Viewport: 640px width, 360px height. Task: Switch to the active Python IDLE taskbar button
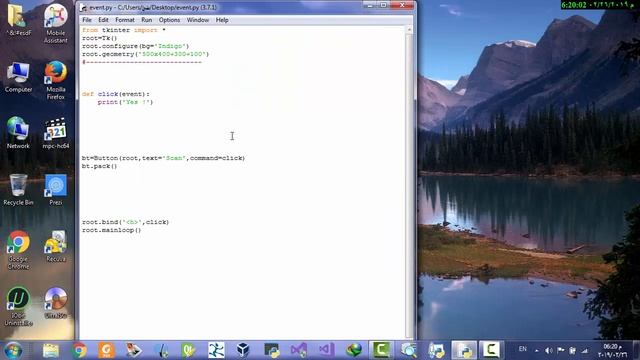point(464,350)
